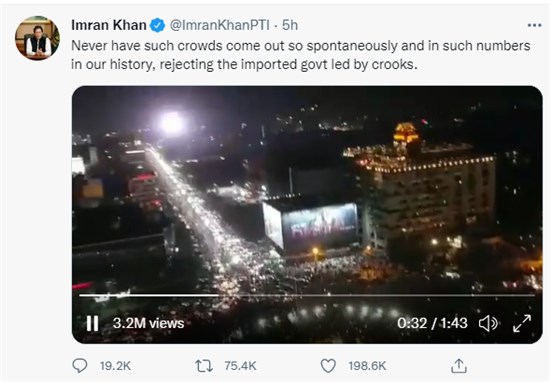Click the Imran Khan display name
Image resolution: width=550 pixels, height=382 pixels.
click(x=109, y=25)
